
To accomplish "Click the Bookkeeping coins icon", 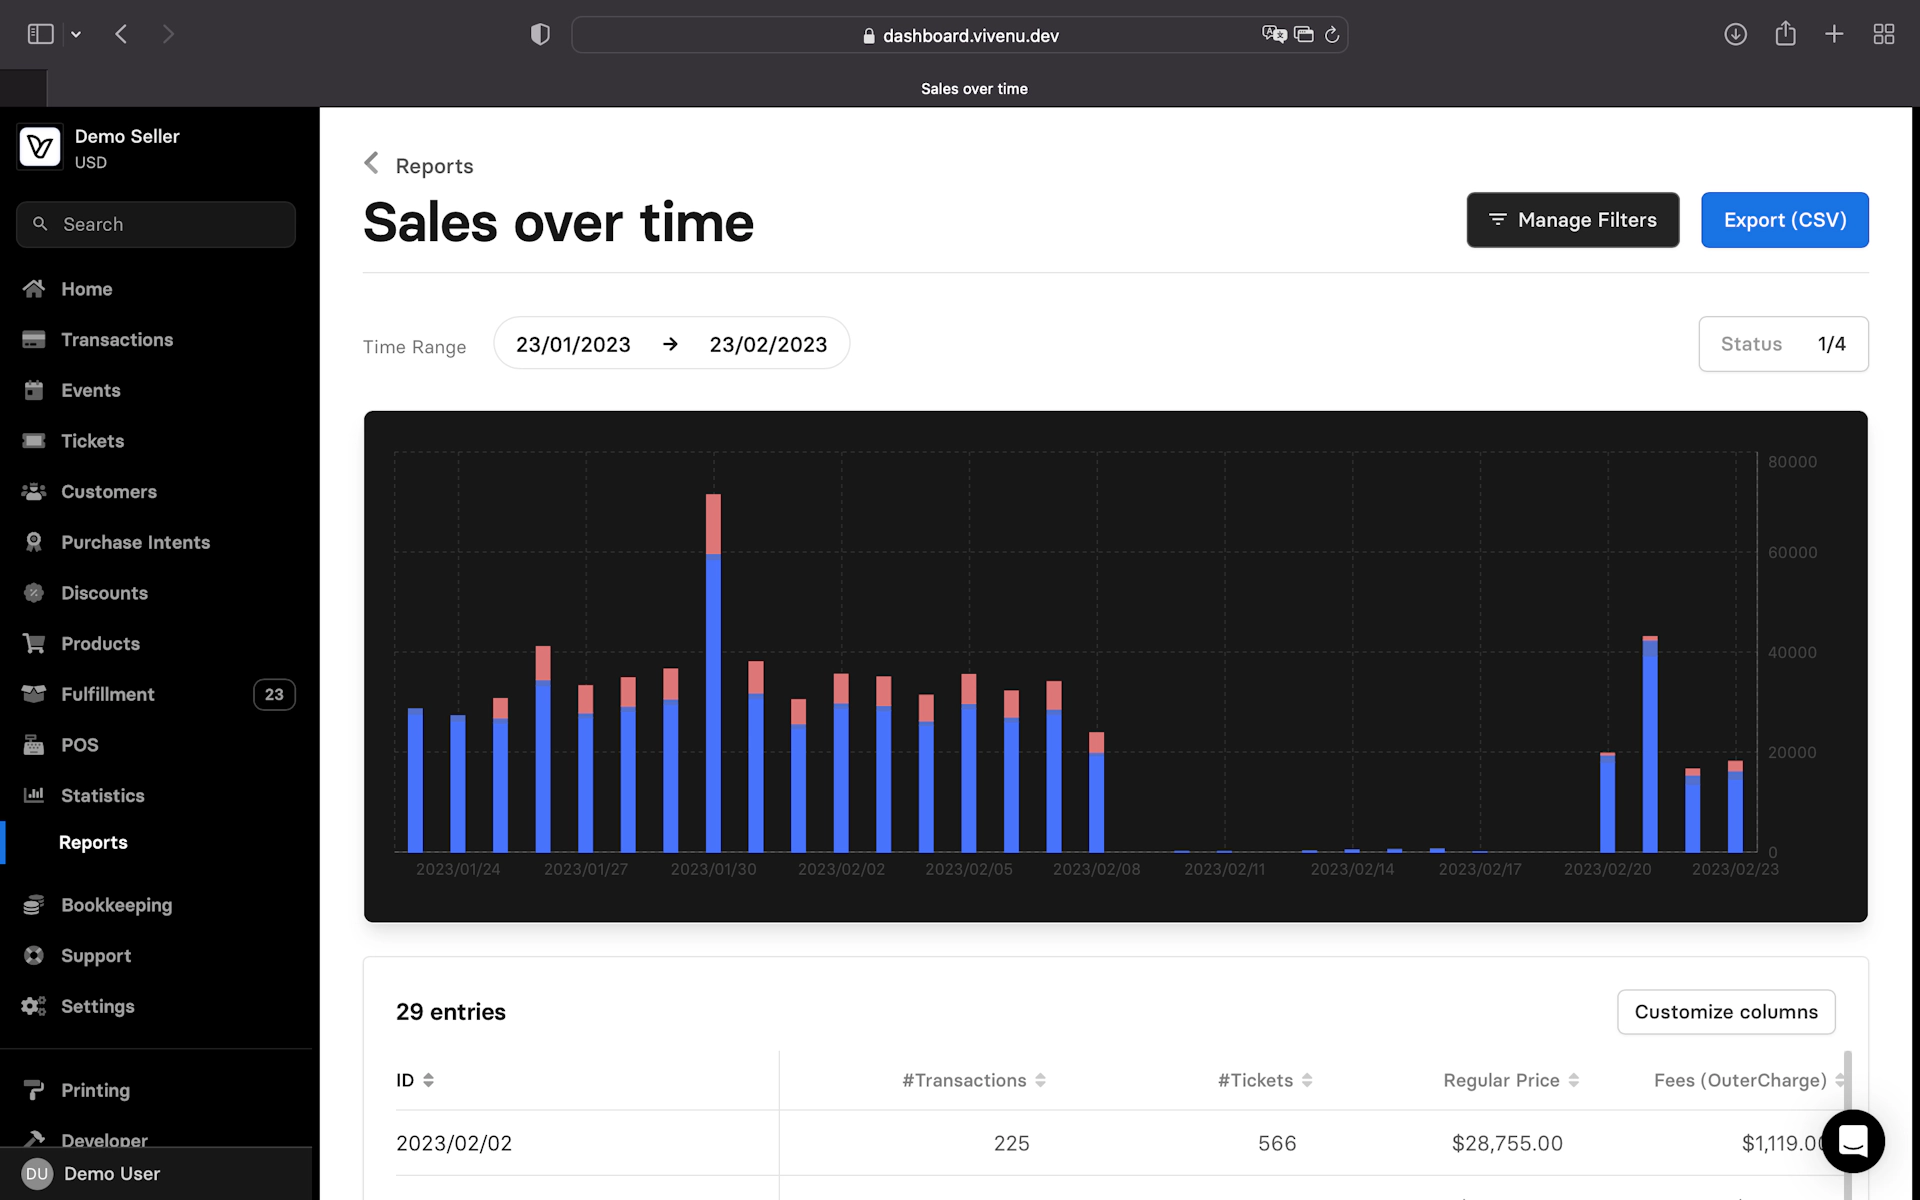I will click(34, 905).
